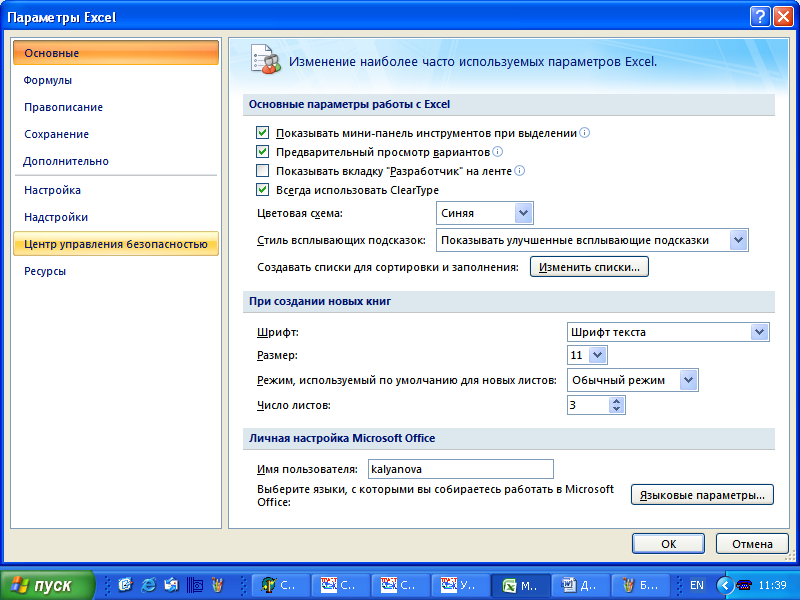Select the Надстройки category
This screenshot has width=800, height=600.
(x=116, y=217)
